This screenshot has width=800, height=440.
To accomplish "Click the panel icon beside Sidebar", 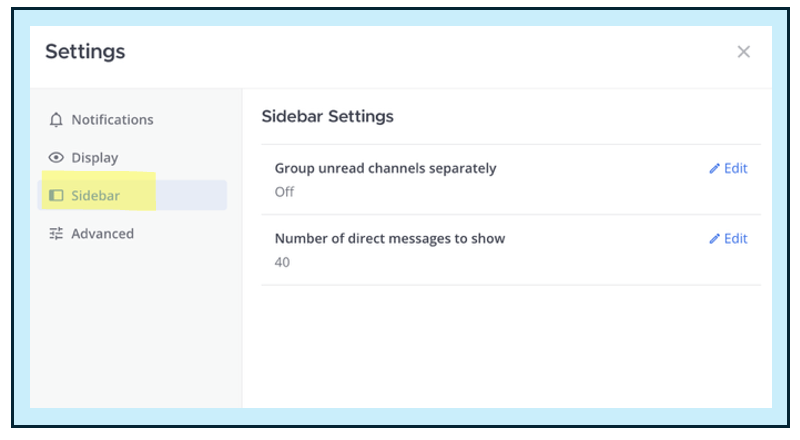I will click(56, 196).
